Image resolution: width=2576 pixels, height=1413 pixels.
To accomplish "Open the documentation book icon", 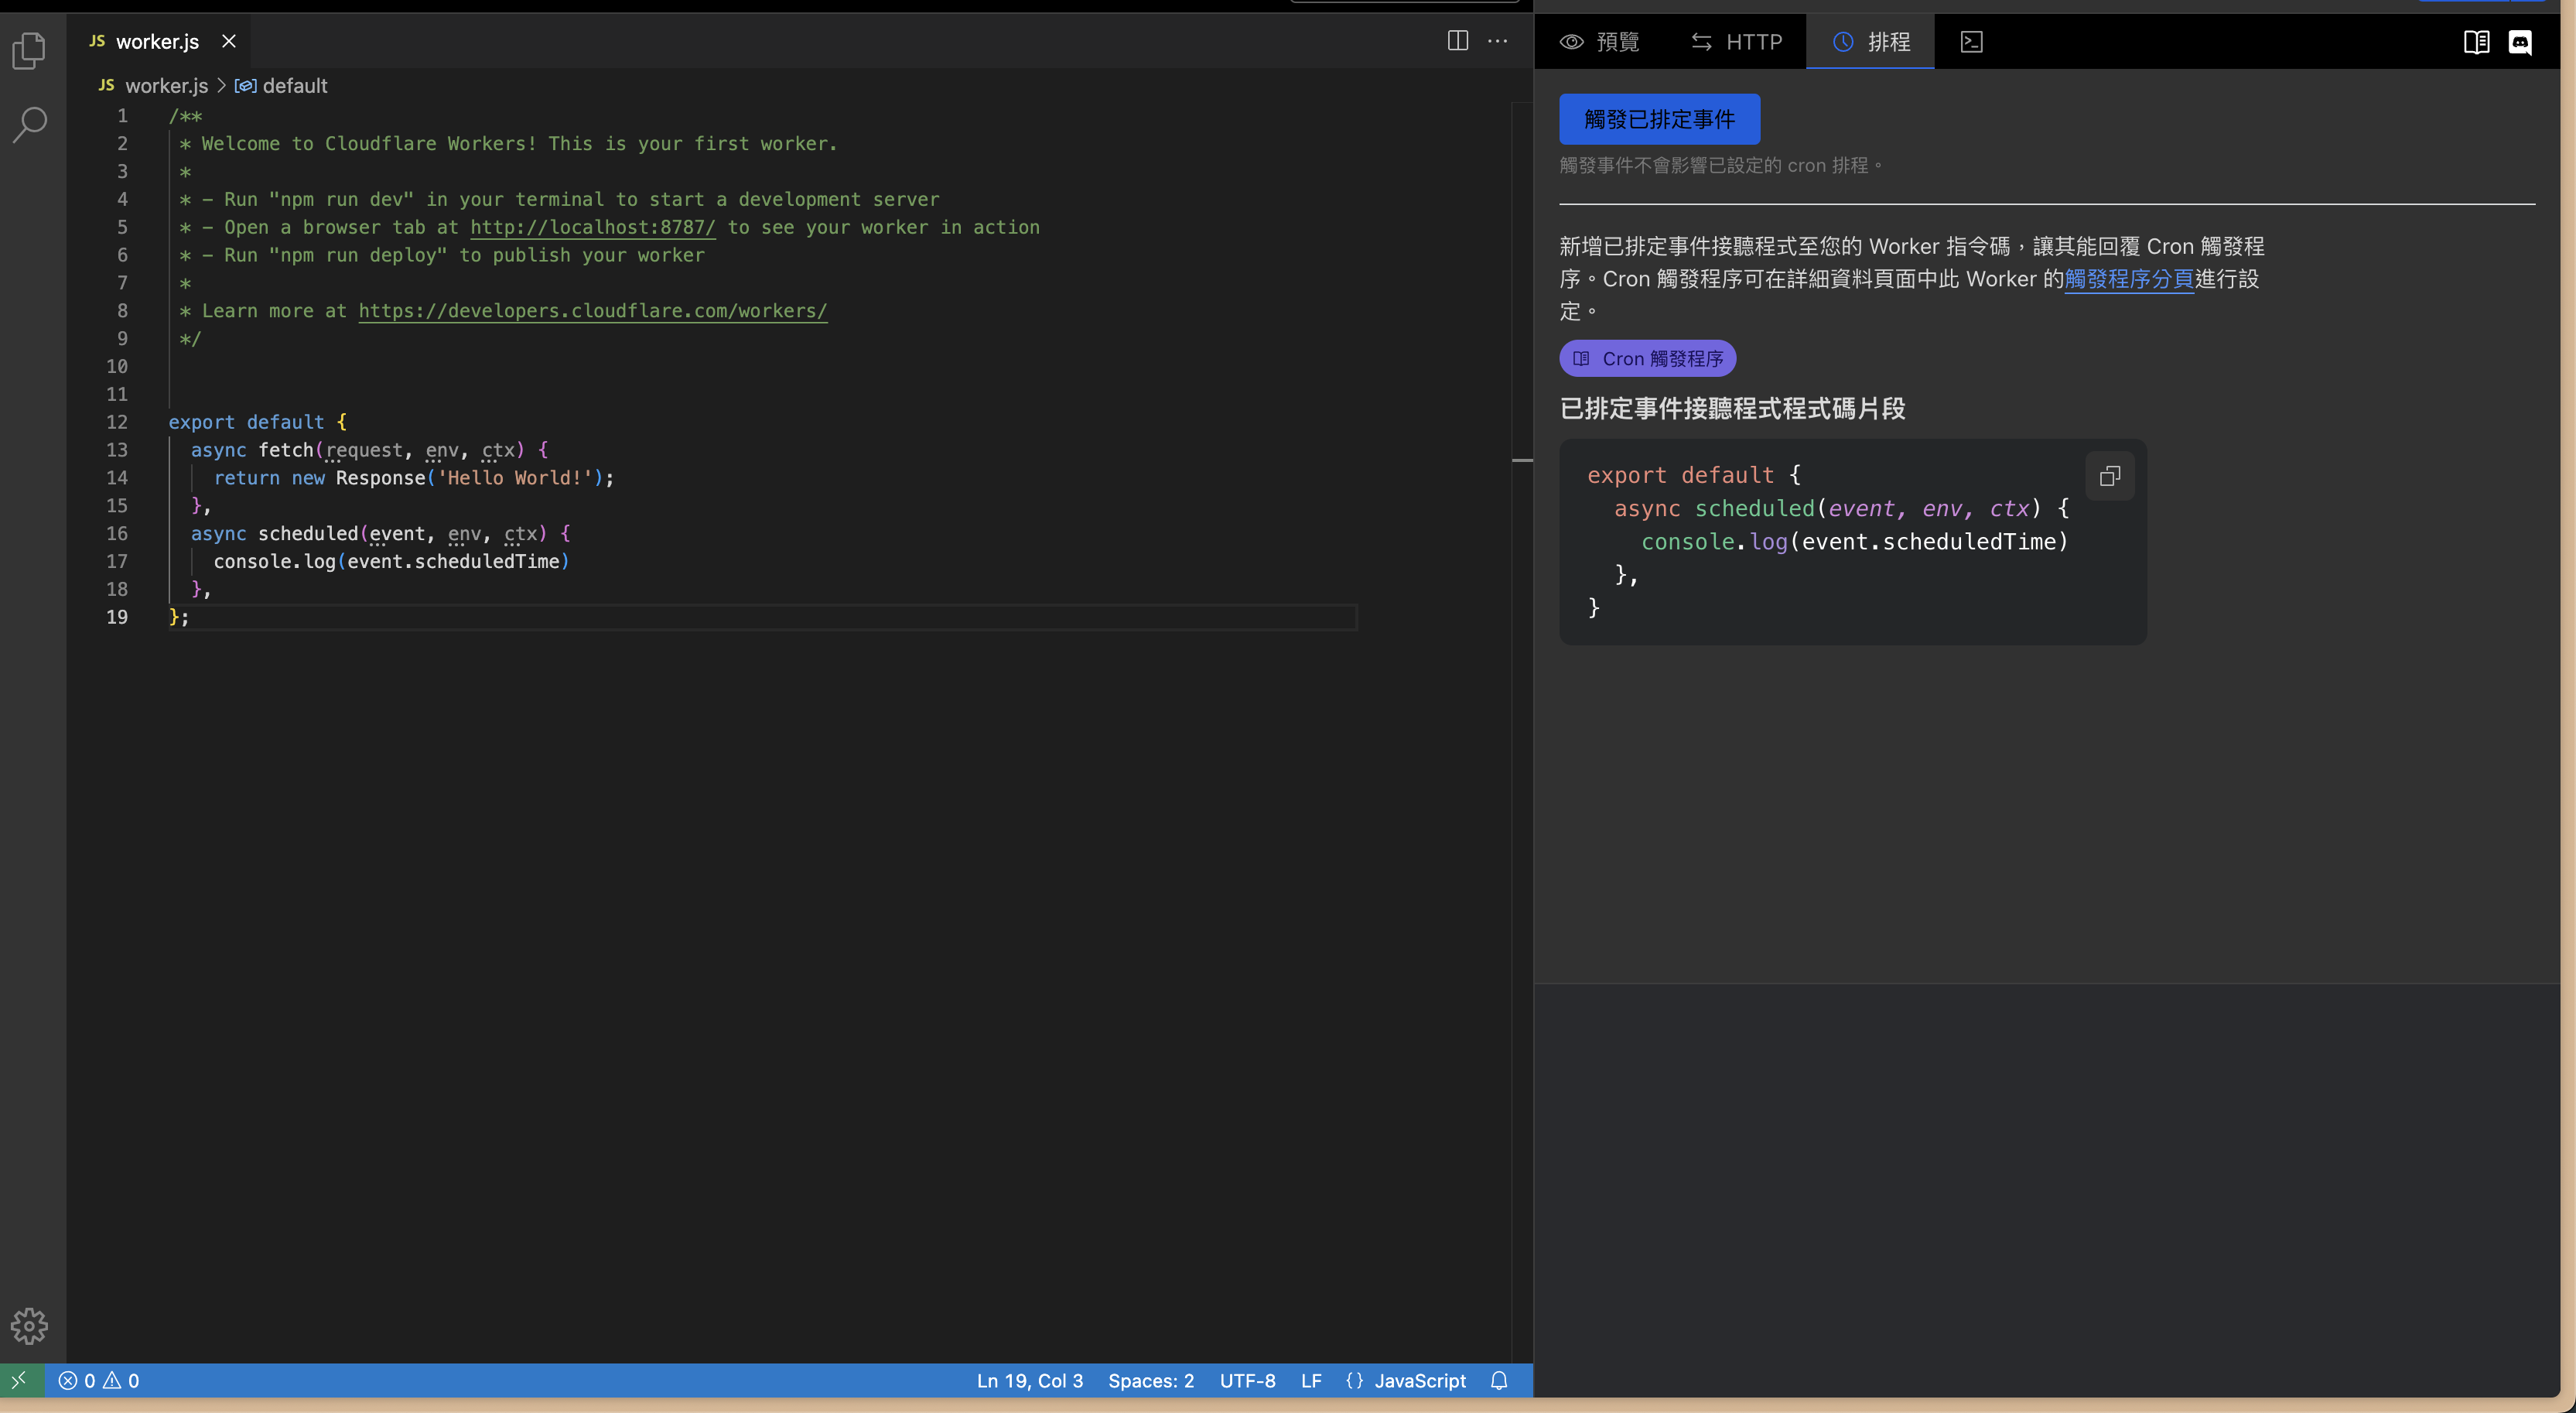I will point(2476,42).
